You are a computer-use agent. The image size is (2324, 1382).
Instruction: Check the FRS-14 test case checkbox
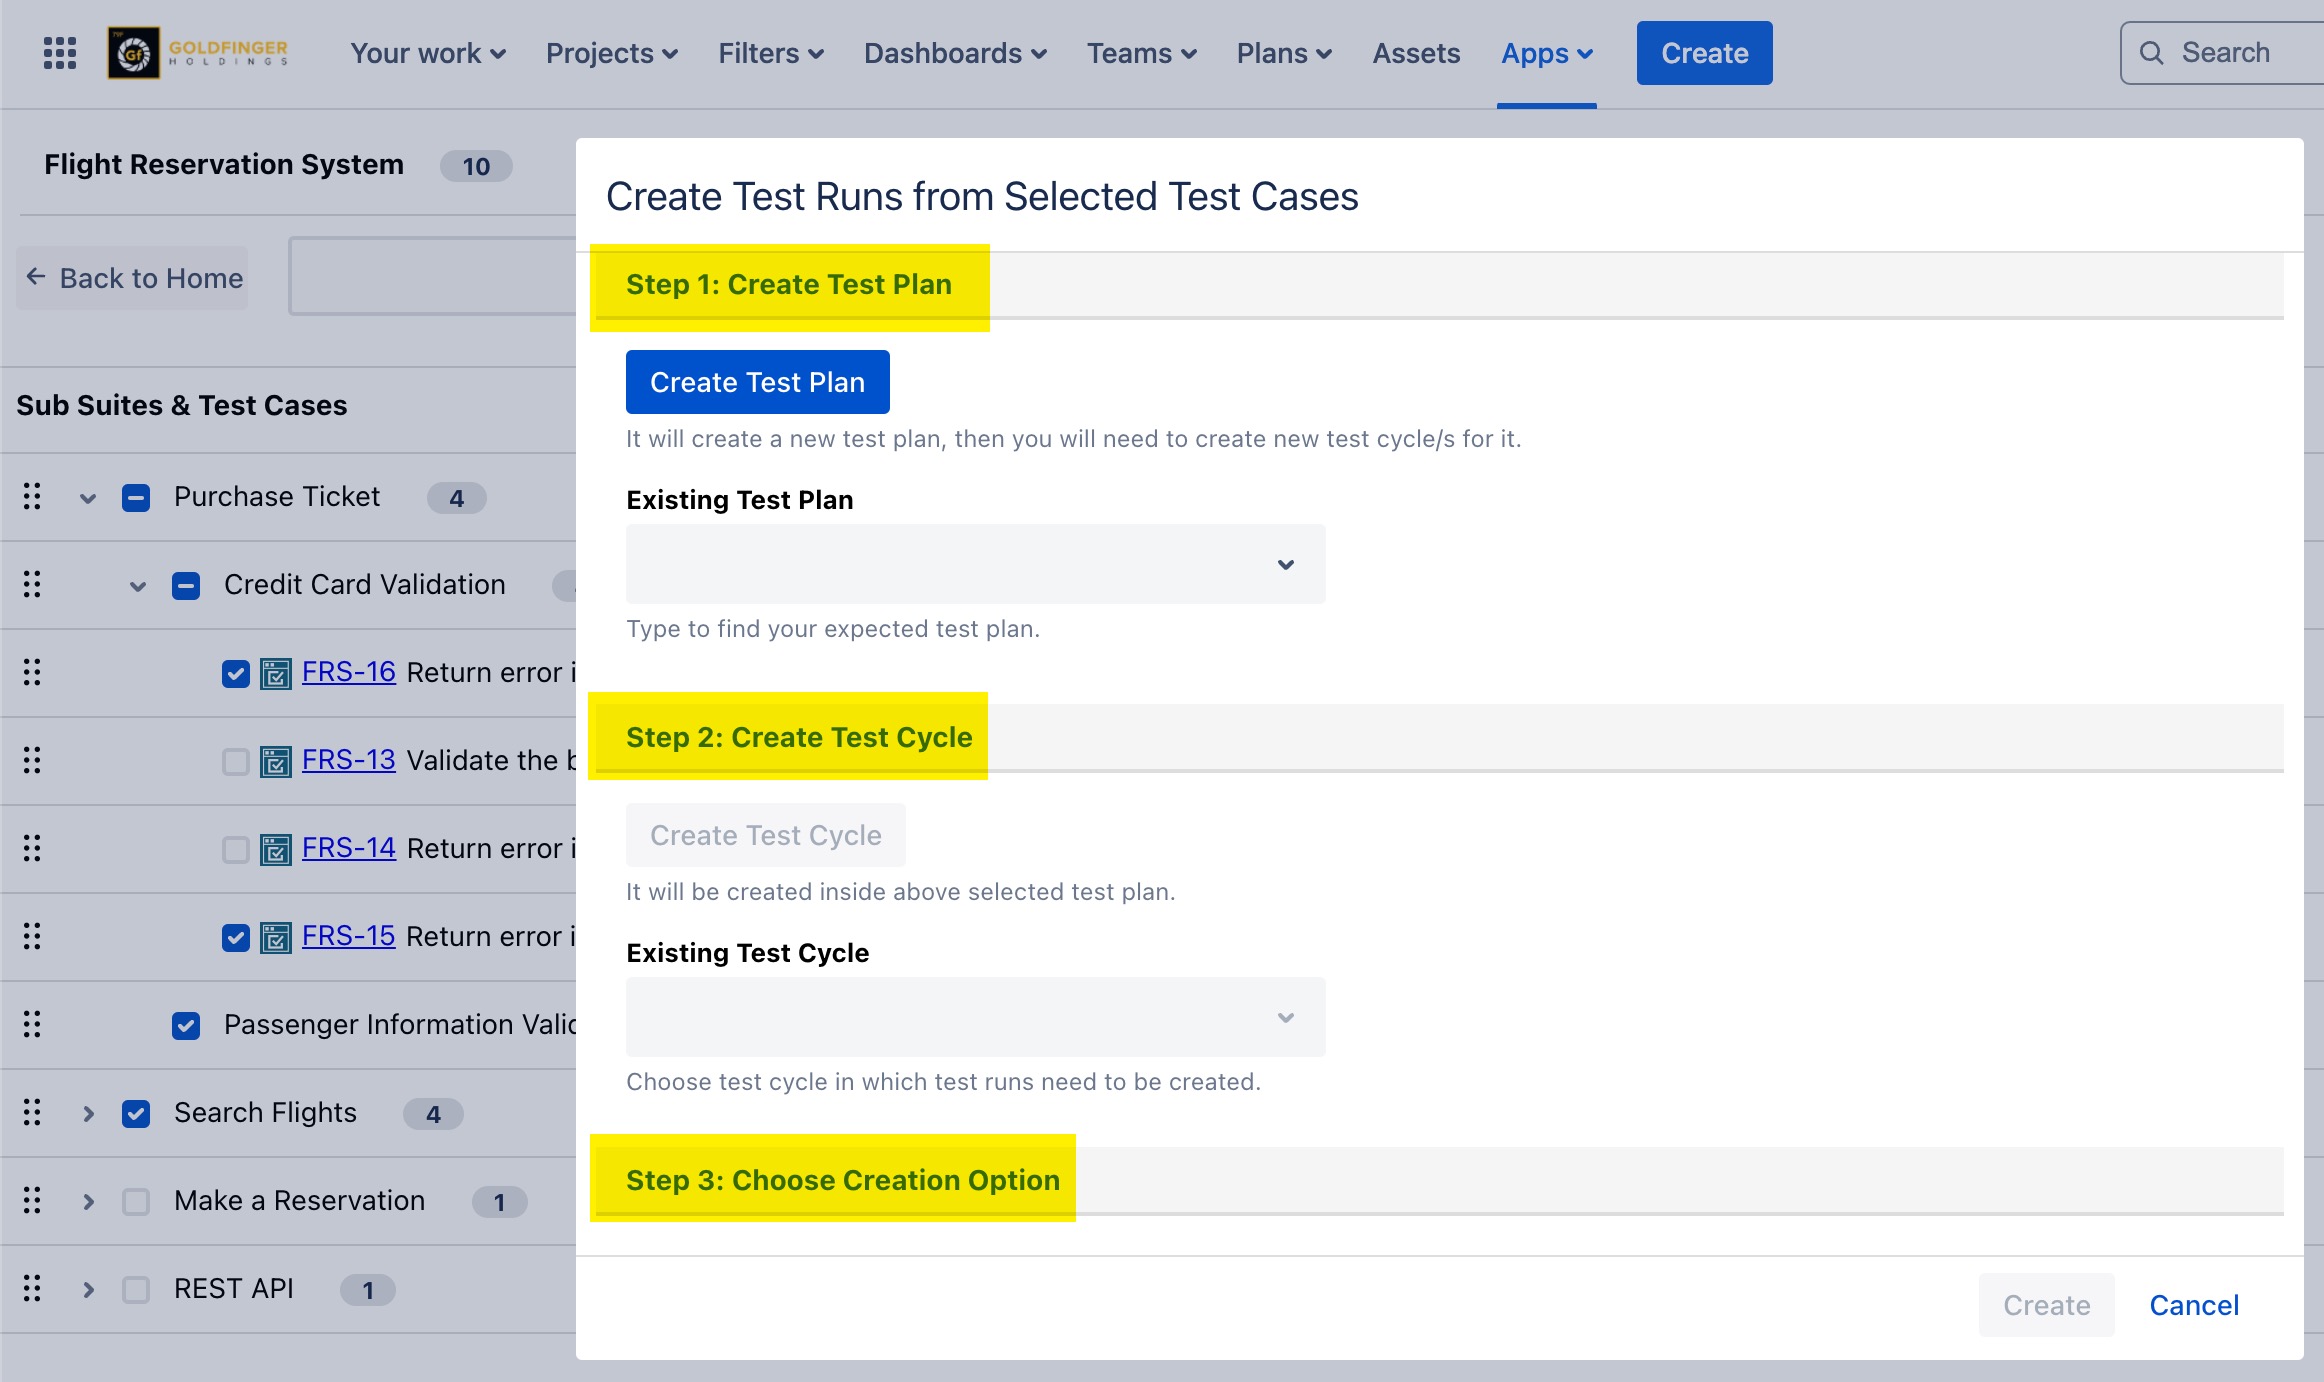pos(235,848)
